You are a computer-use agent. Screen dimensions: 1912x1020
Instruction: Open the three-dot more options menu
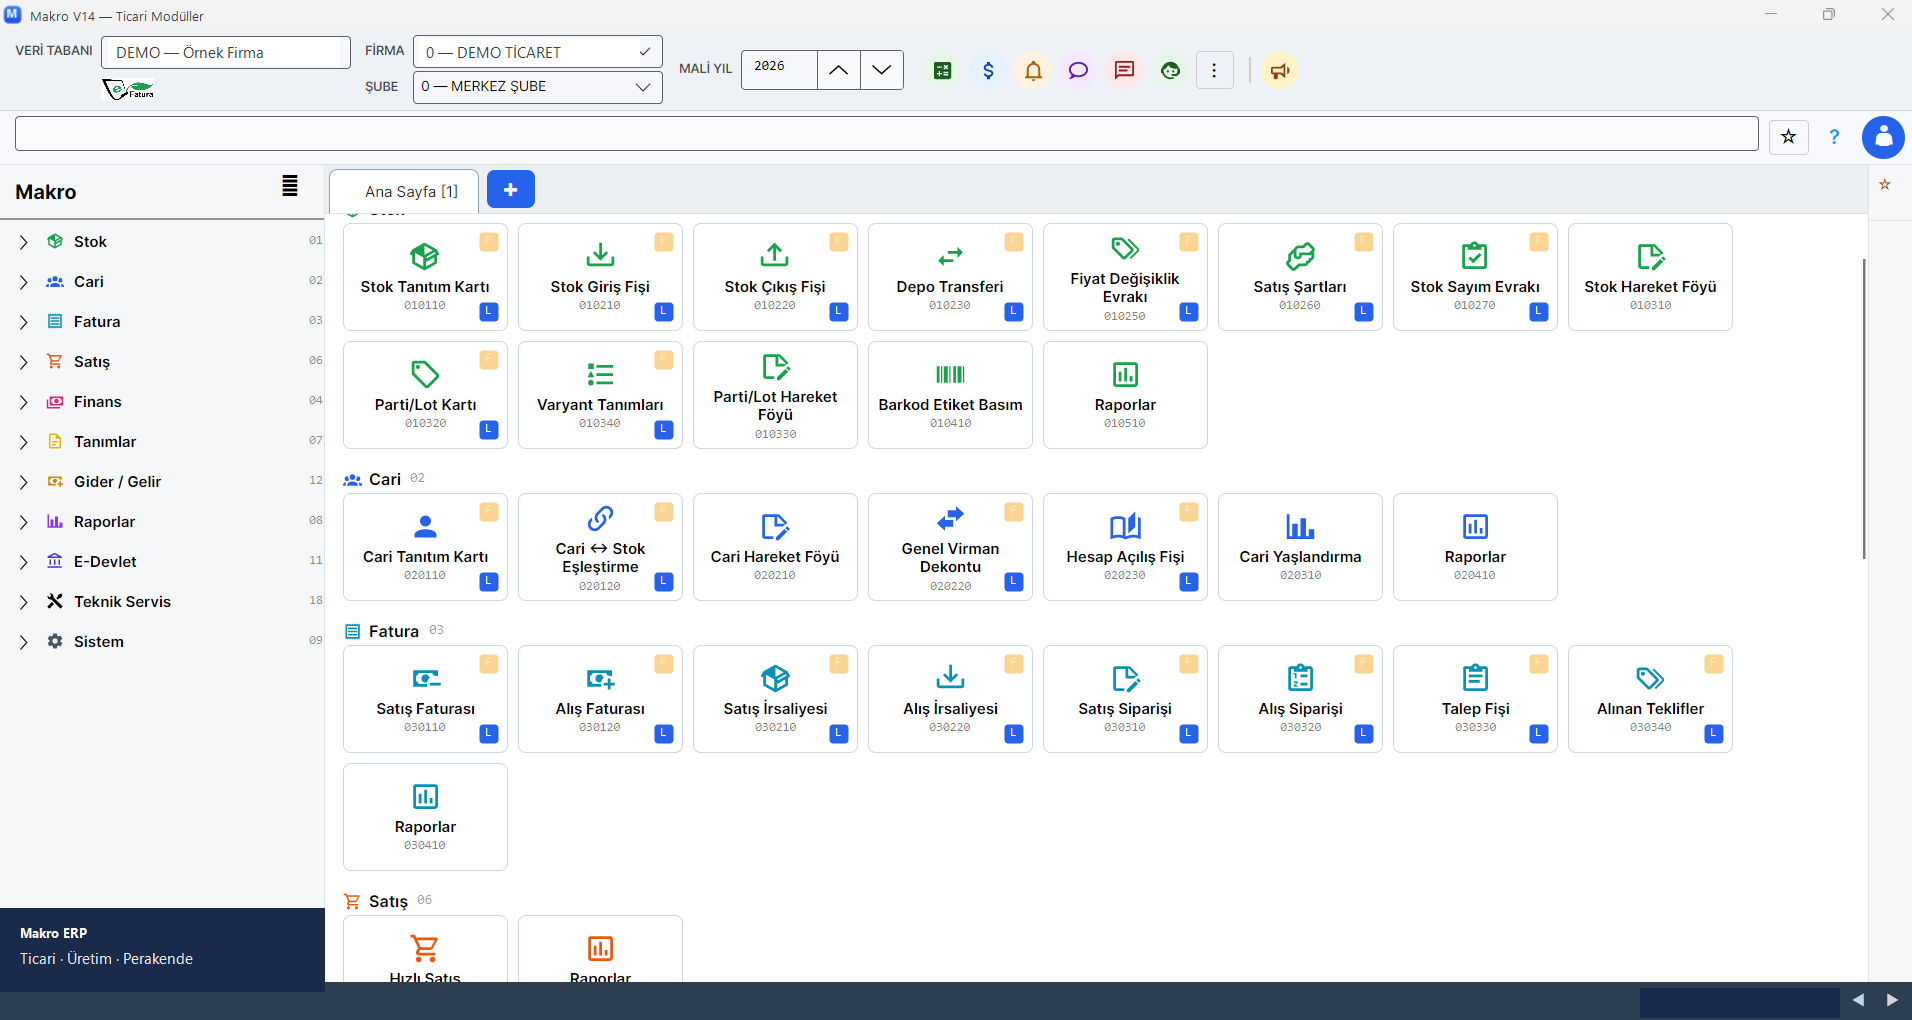(1214, 70)
